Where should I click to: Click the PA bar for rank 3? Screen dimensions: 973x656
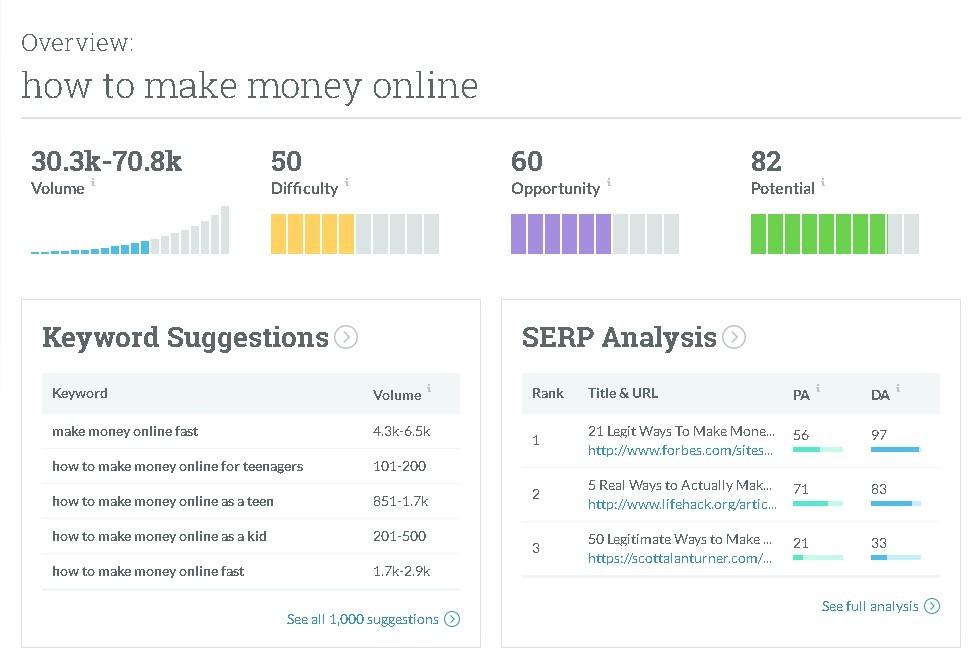[818, 557]
